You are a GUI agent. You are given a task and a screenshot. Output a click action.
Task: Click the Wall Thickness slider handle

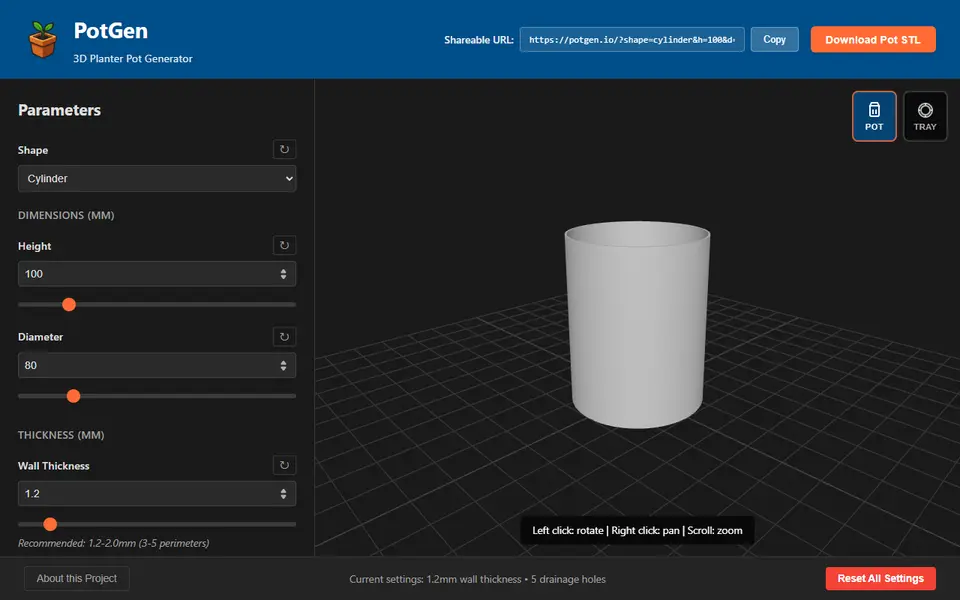click(x=50, y=524)
